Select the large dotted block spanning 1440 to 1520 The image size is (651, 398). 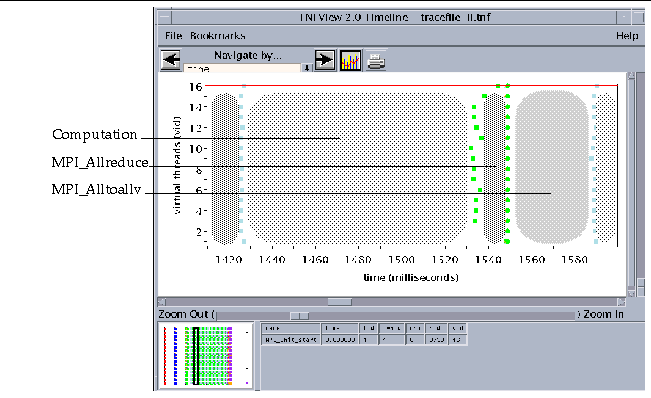[x=357, y=168]
